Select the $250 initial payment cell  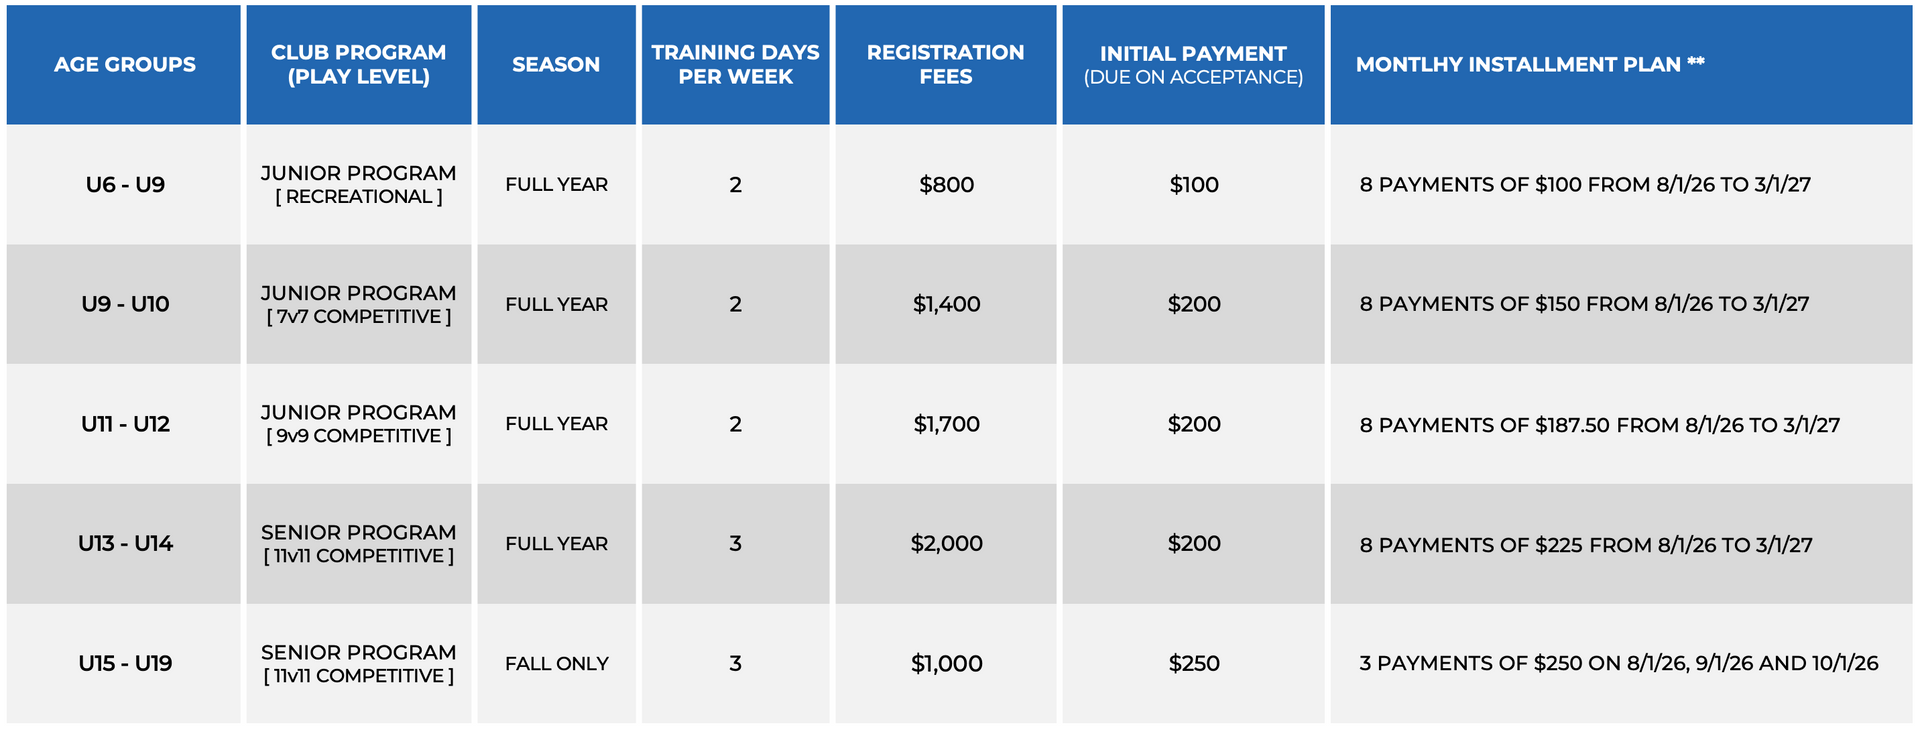pyautogui.click(x=1193, y=663)
